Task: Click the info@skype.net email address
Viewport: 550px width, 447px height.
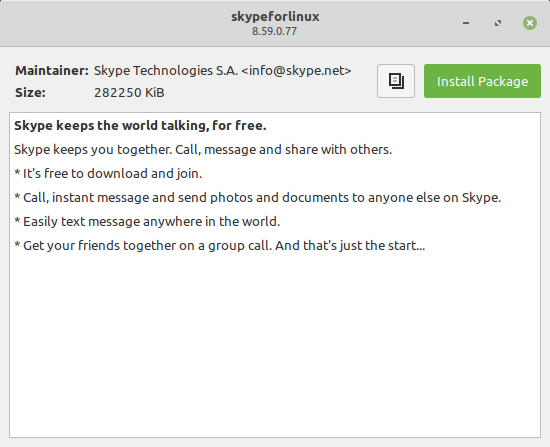Action: coord(296,71)
